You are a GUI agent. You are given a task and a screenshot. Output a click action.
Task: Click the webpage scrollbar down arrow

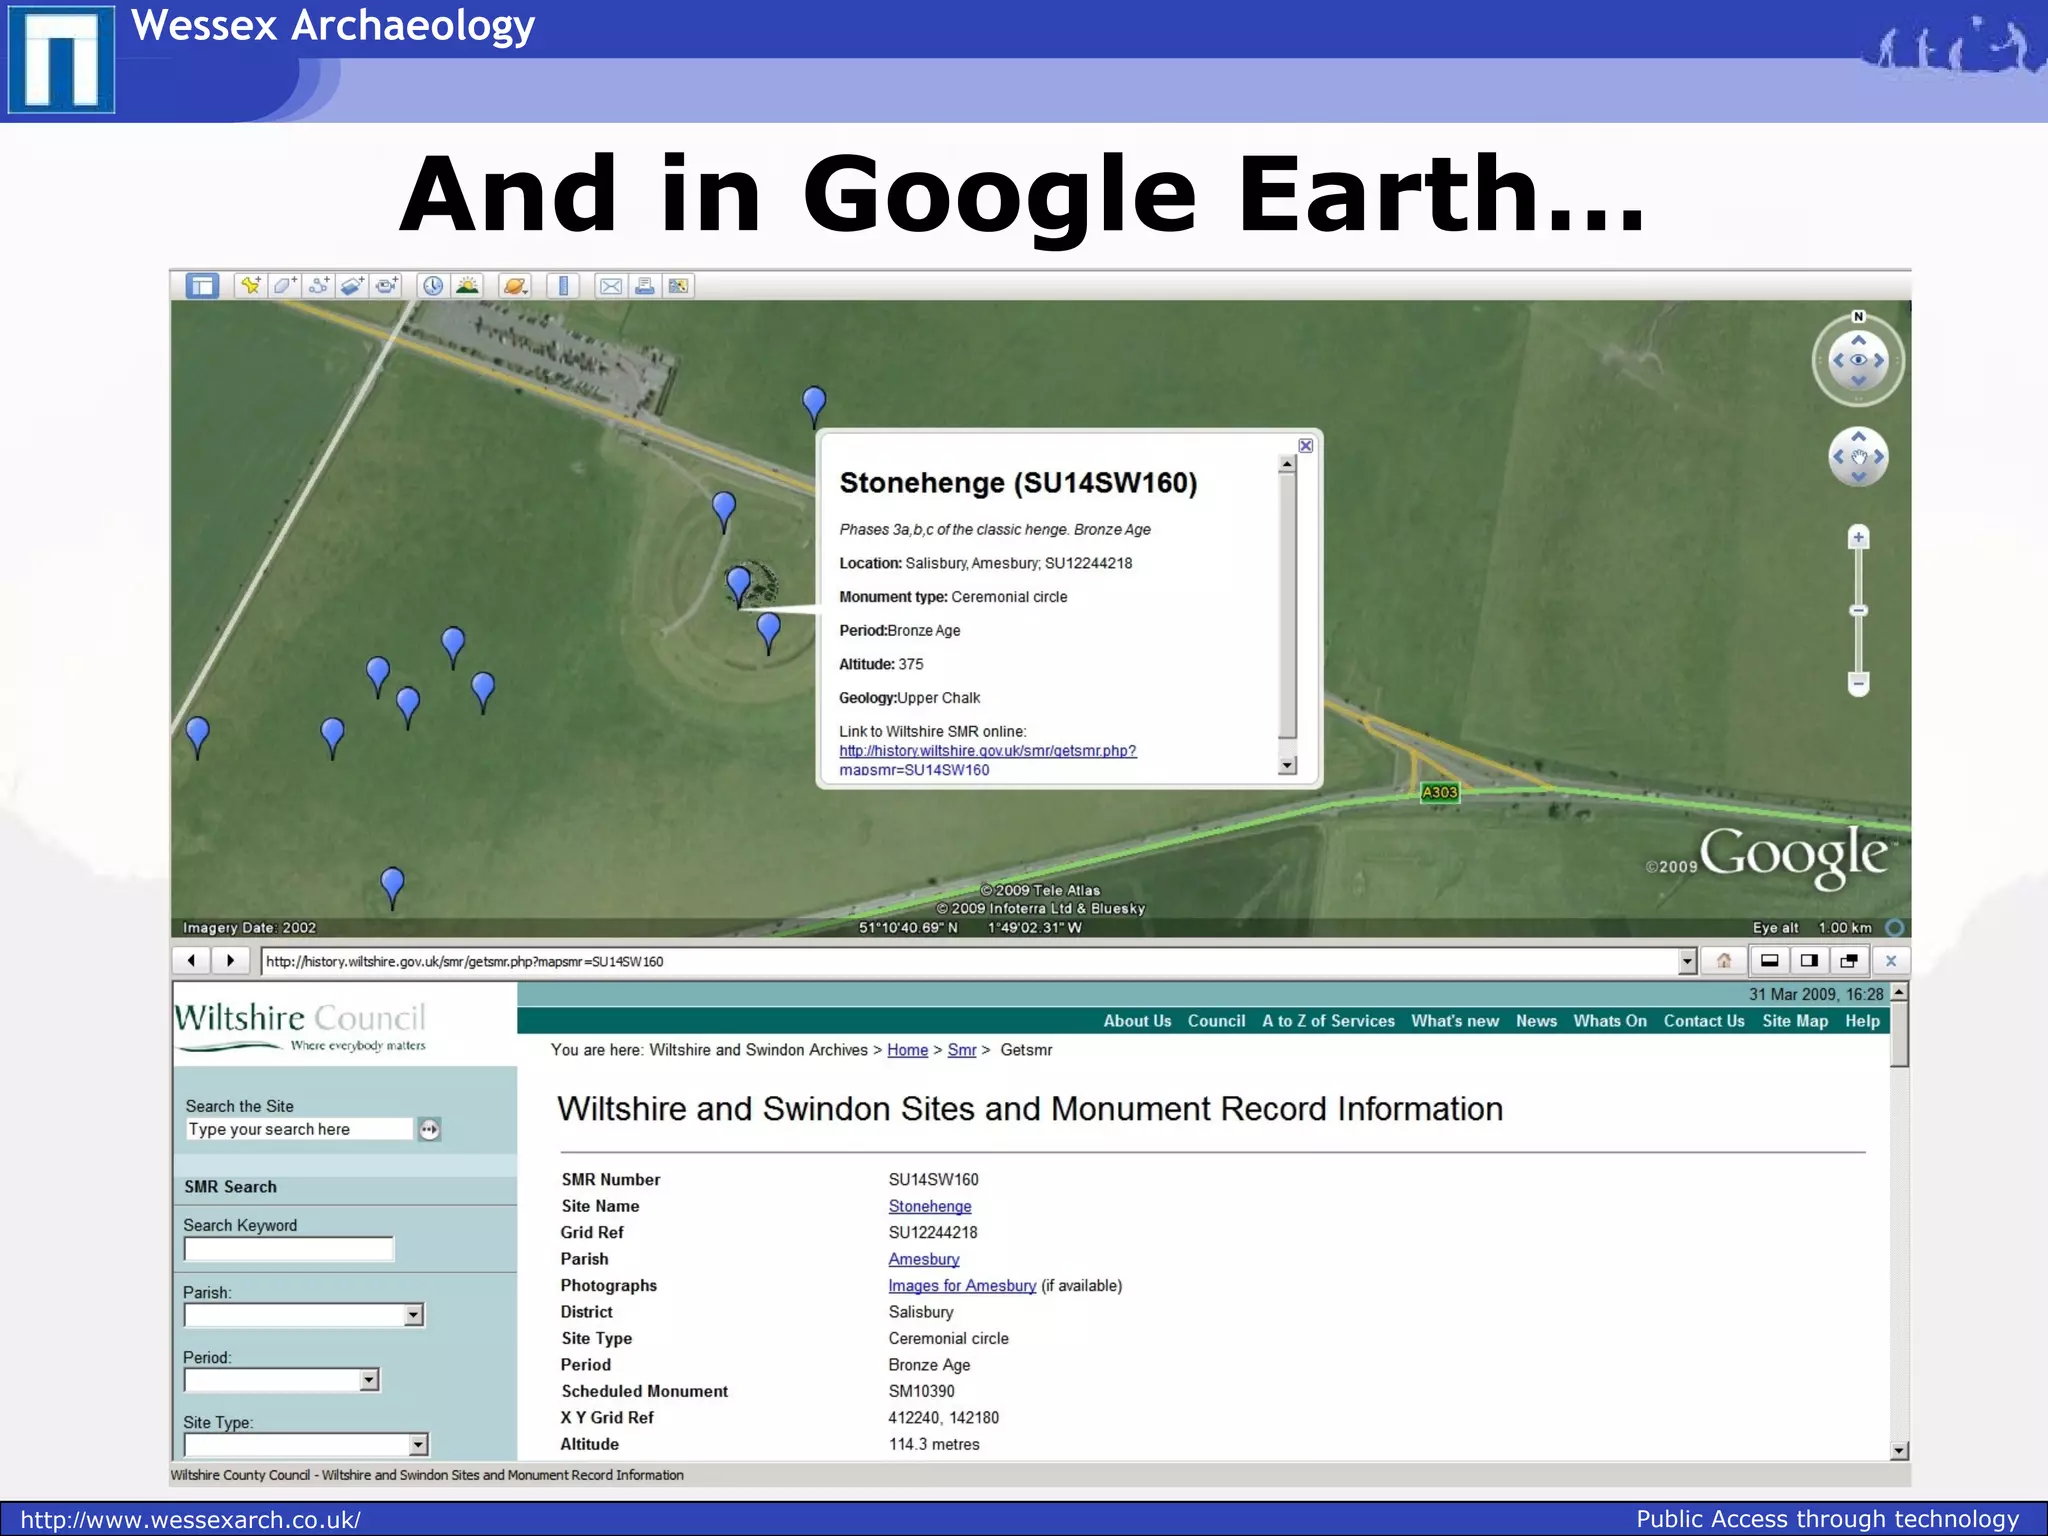click(x=1899, y=1451)
